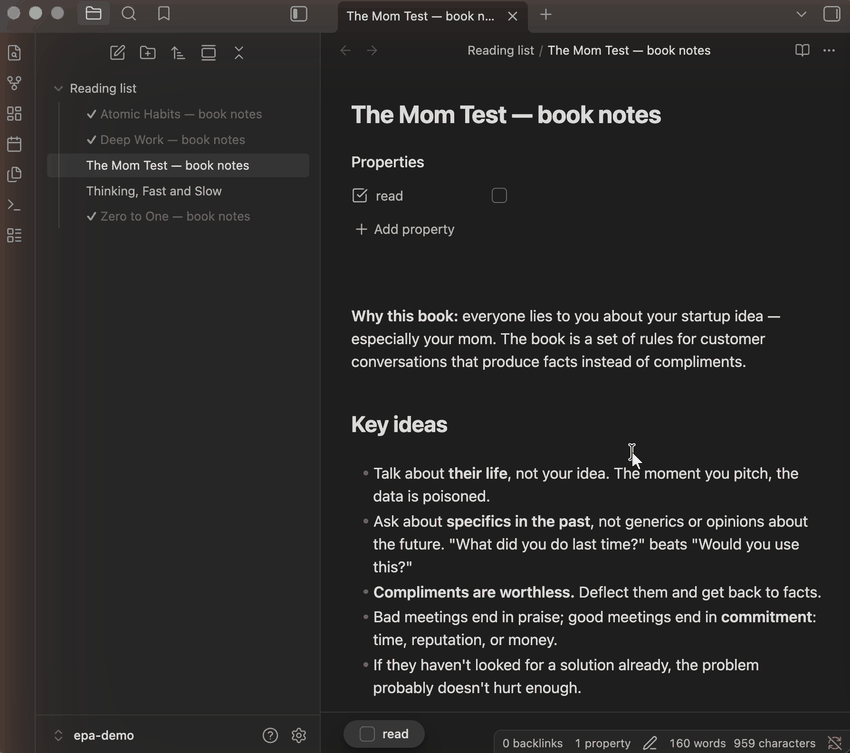This screenshot has height=753, width=850.
Task: Click the read property name field
Action: pyautogui.click(x=389, y=196)
